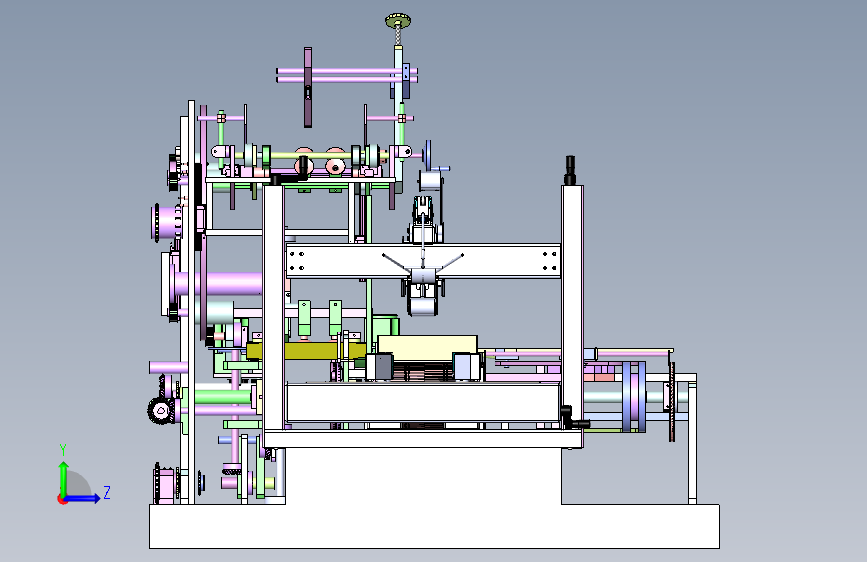Click the "Z" axis label

(107, 492)
